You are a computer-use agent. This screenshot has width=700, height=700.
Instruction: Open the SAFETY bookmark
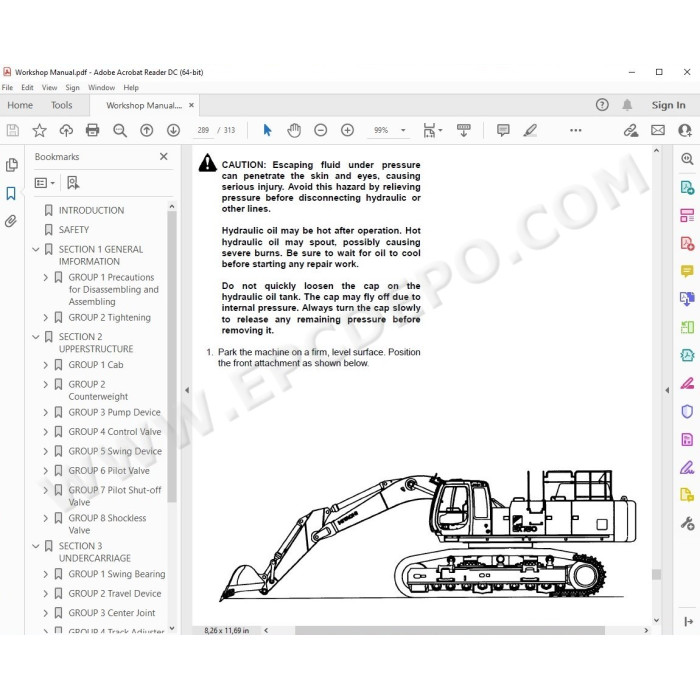pos(74,229)
